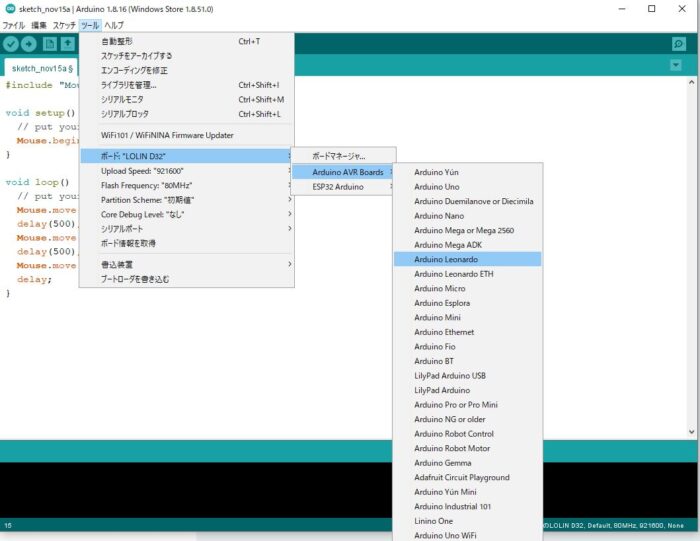Image resolution: width=700 pixels, height=541 pixels.
Task: Close the ツール menu from menu bar
Action: click(x=90, y=25)
